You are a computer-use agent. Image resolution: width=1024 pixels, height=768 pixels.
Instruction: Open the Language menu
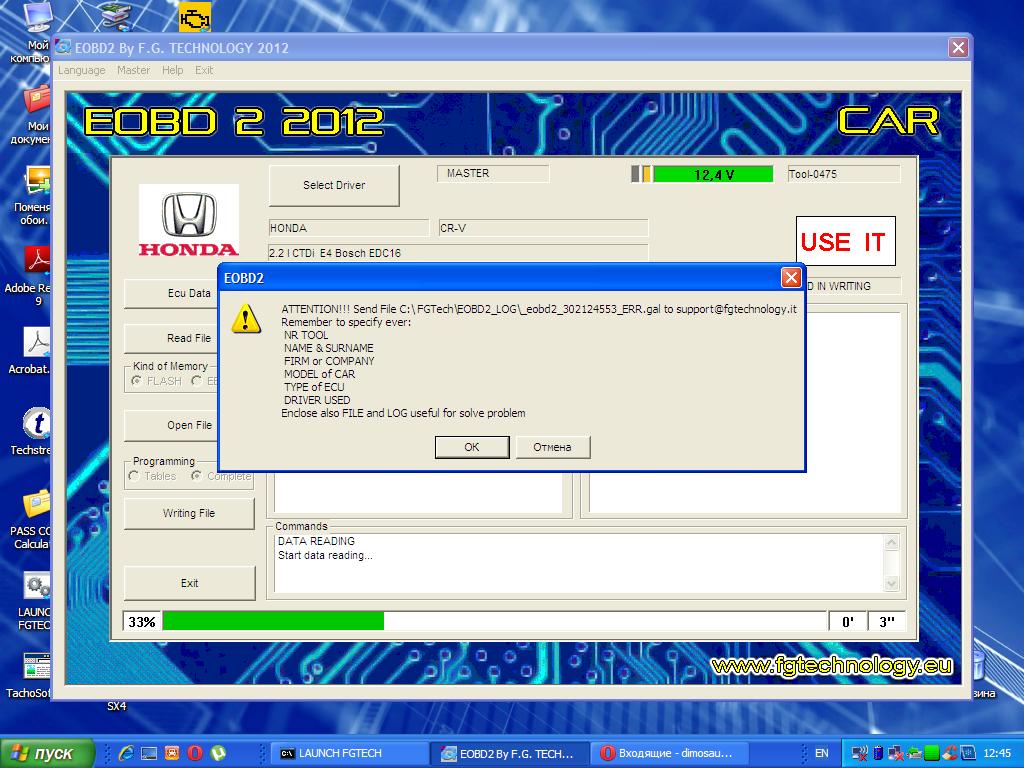[82, 70]
